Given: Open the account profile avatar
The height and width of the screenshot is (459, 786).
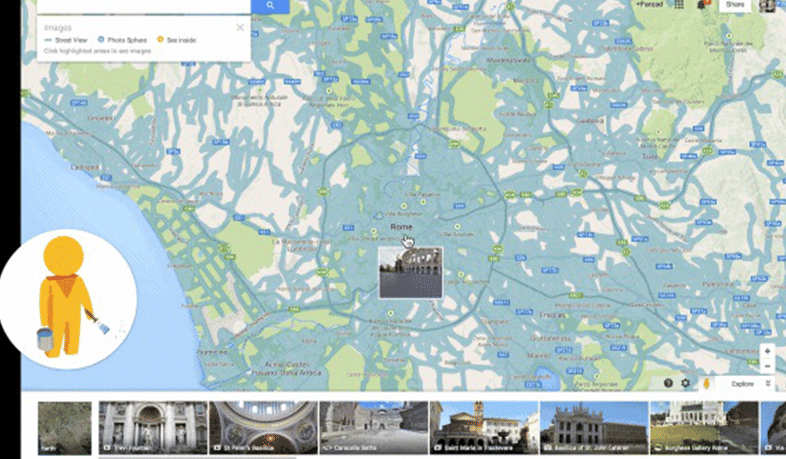Looking at the screenshot, I should coord(767,5).
